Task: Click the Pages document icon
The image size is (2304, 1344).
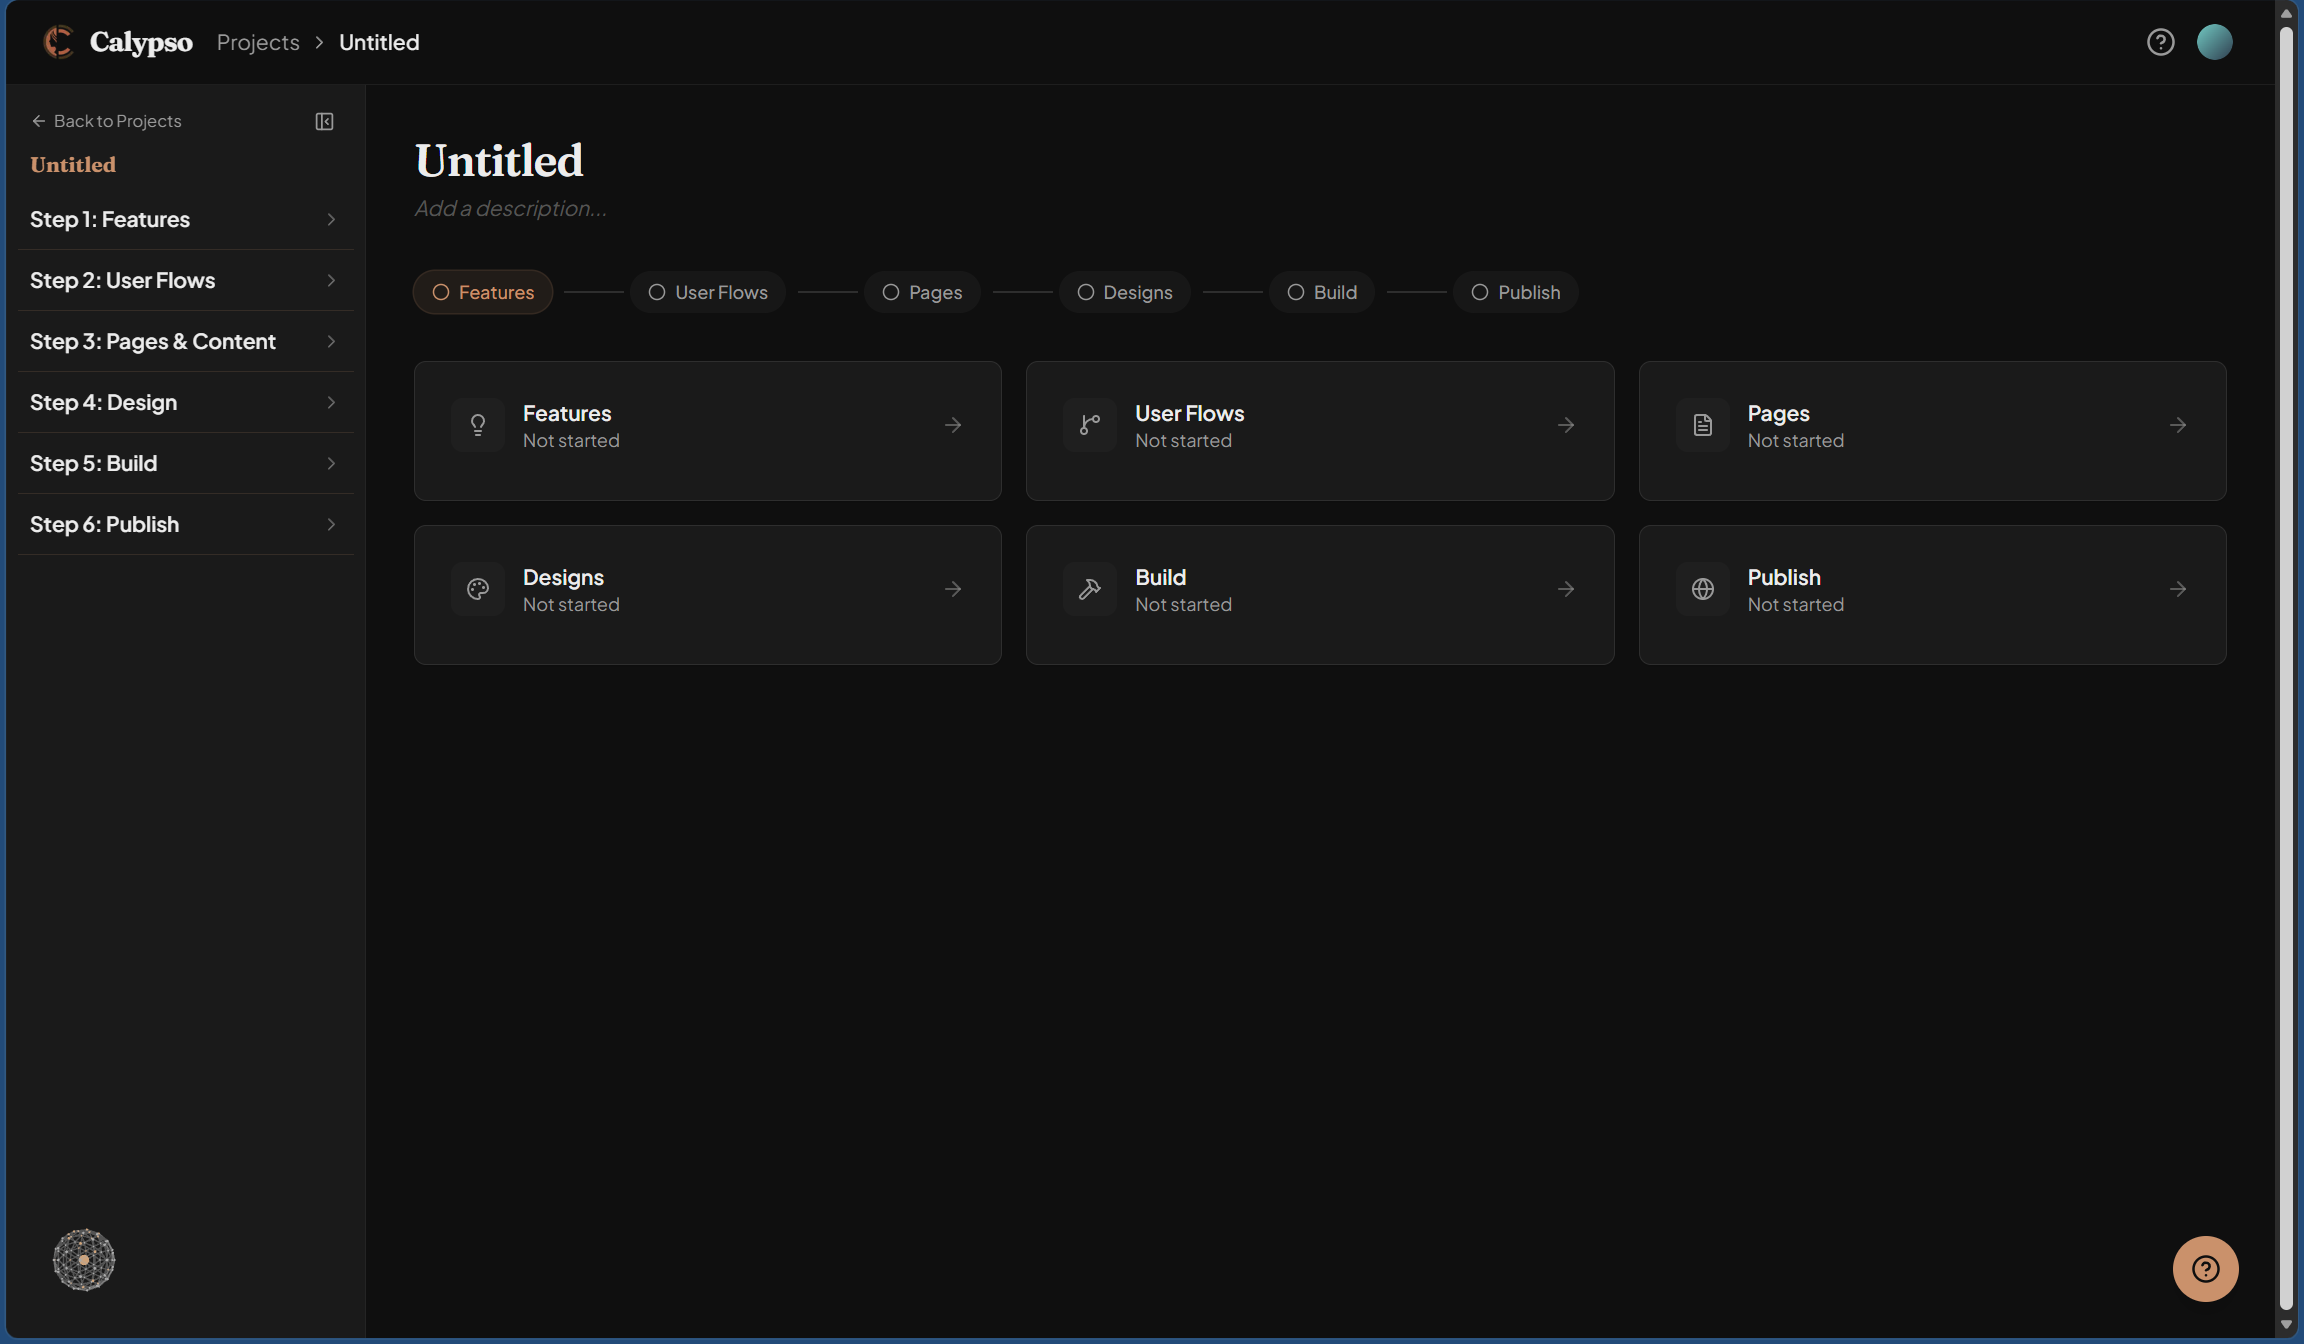Action: point(1702,424)
